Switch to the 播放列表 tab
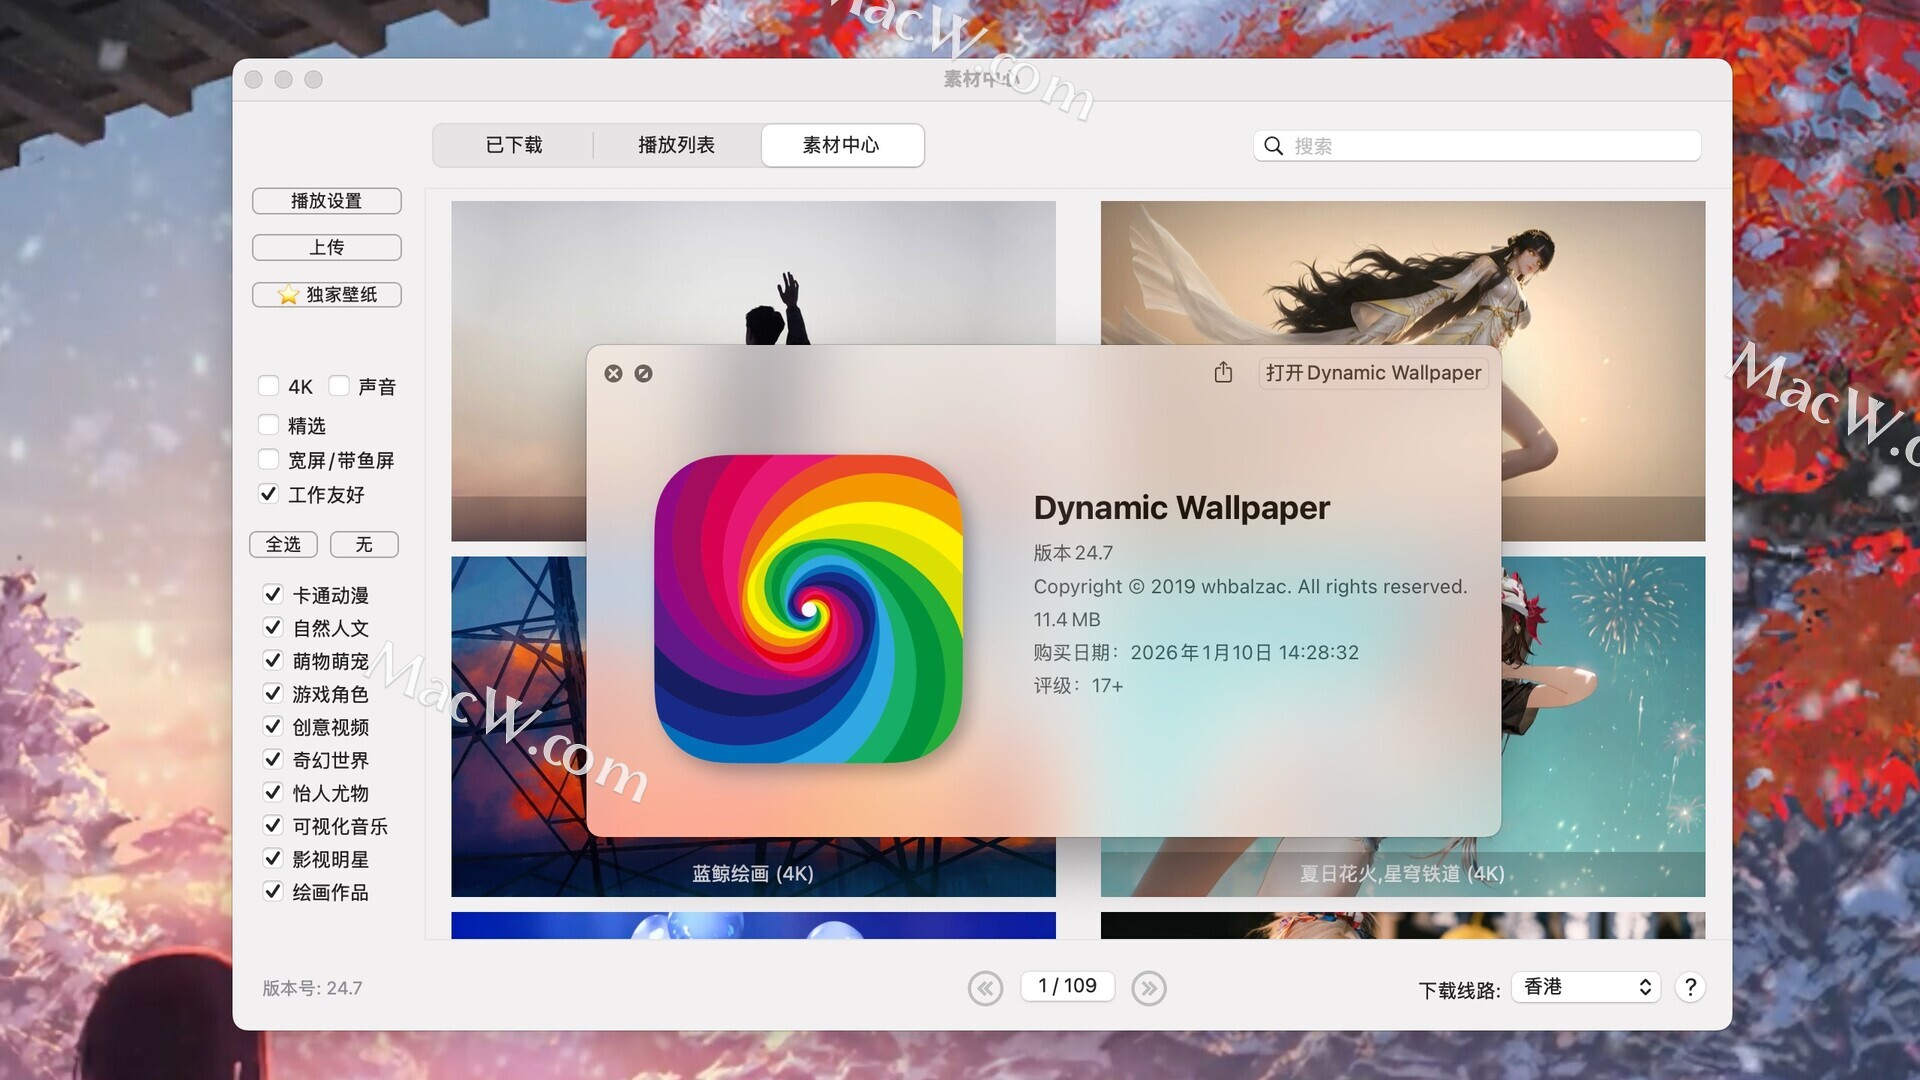 coord(676,145)
